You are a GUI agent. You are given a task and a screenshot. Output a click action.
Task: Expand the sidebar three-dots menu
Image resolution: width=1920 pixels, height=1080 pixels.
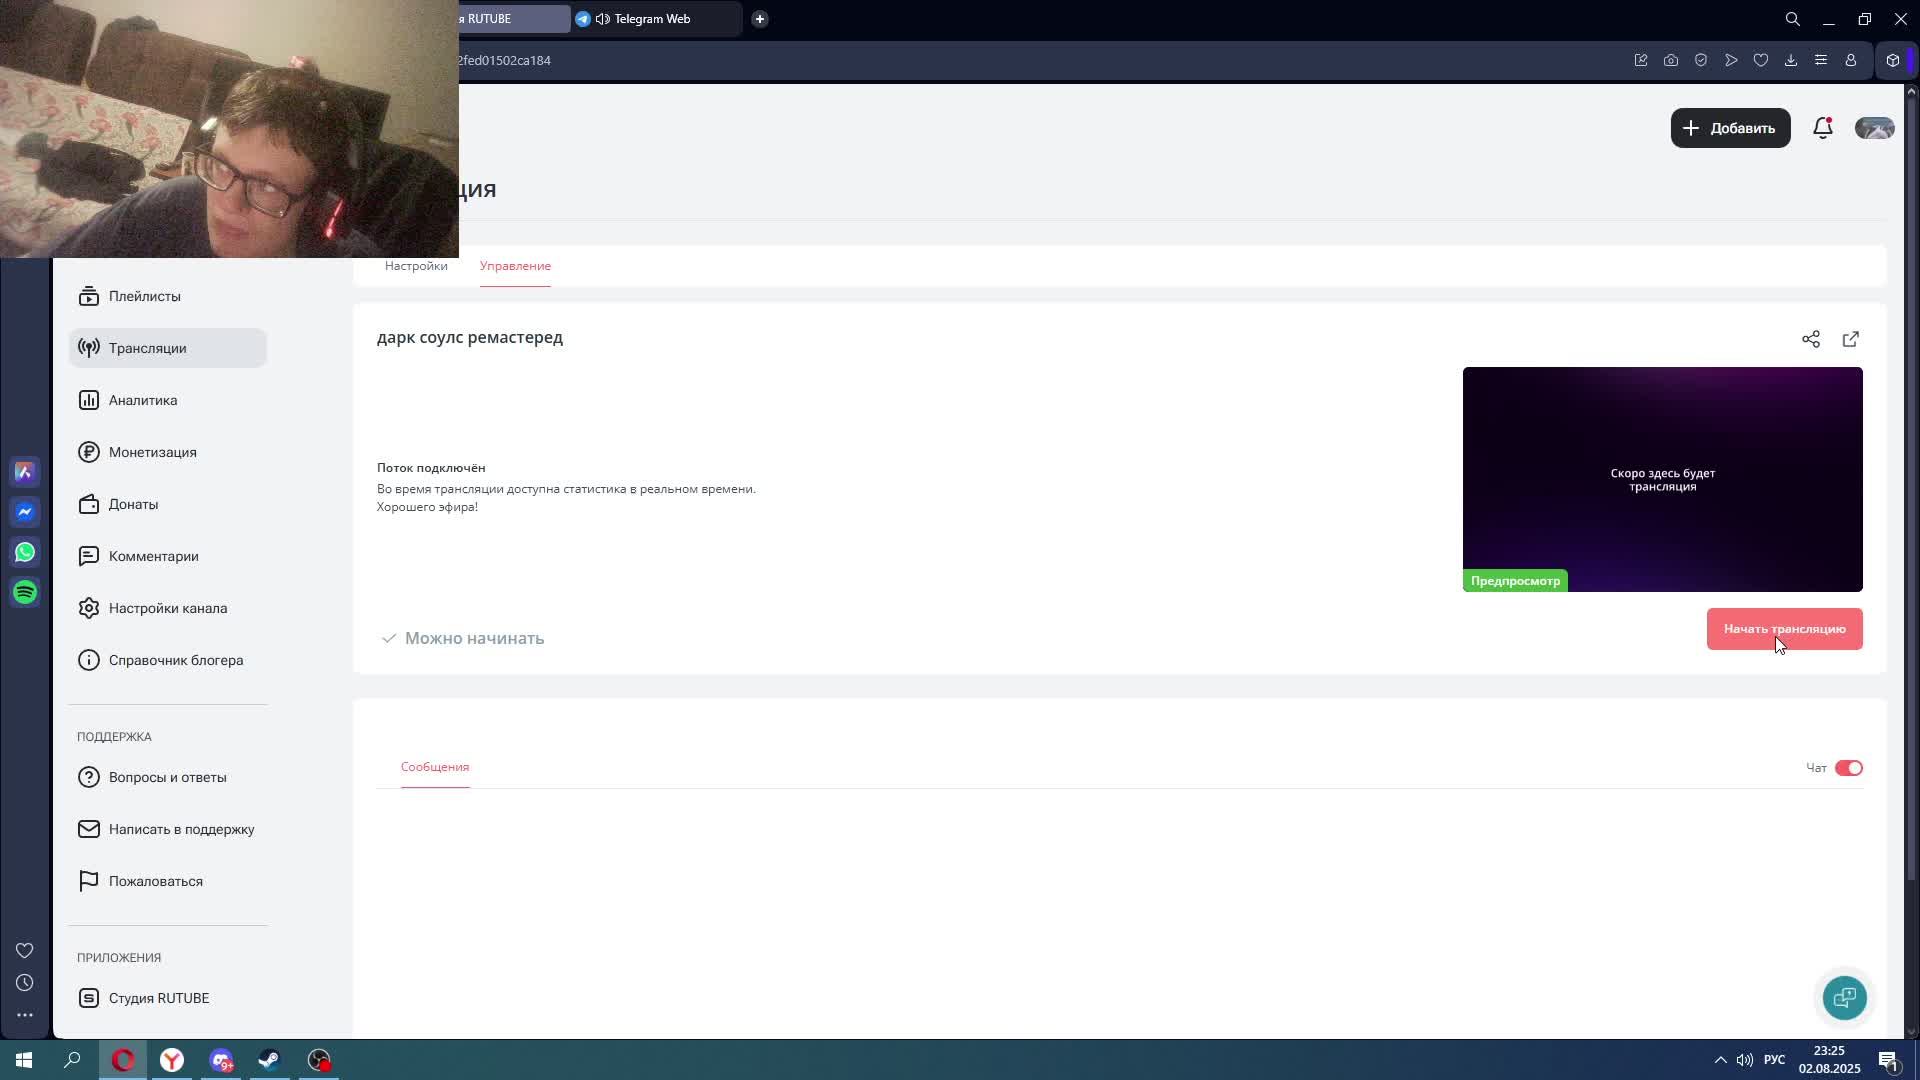coord(25,1015)
